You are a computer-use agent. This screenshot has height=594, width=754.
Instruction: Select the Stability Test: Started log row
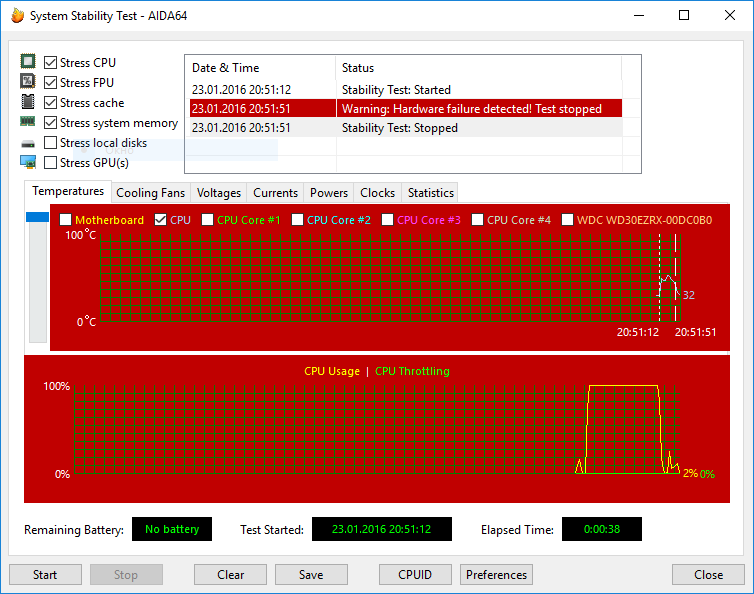coord(406,90)
